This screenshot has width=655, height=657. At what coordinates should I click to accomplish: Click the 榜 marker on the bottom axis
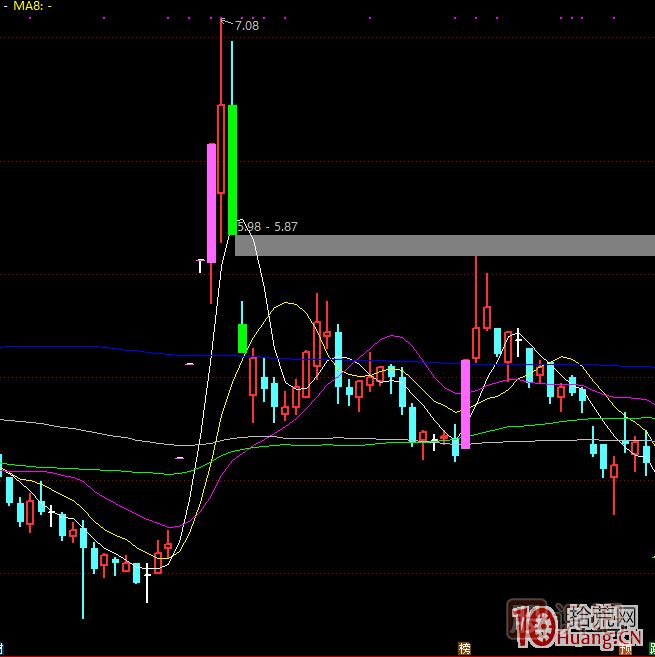464,648
